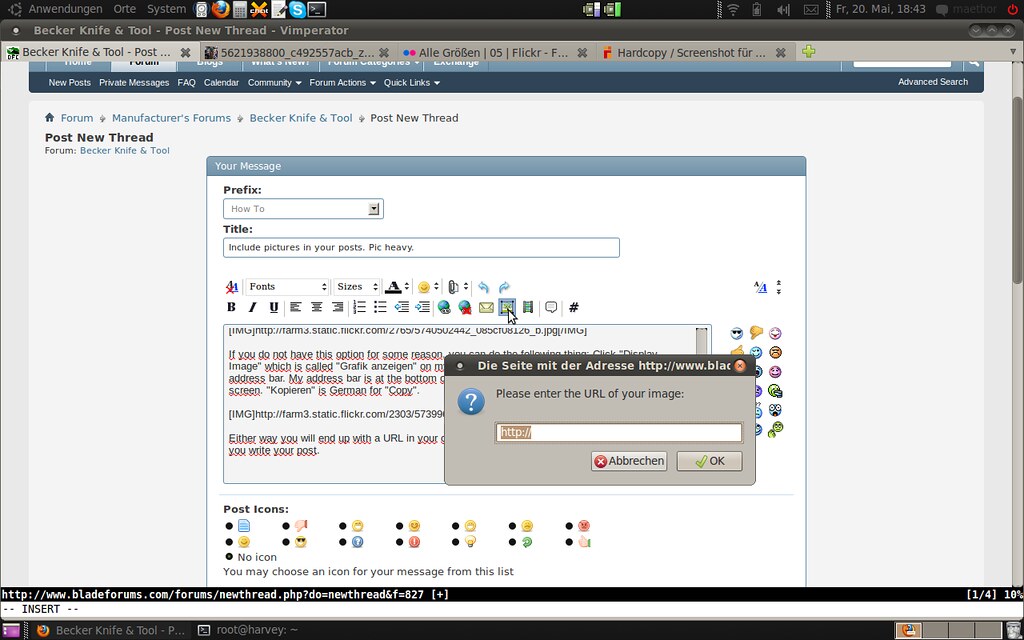Viewport: 1024px width, 640px height.
Task: Click the Remove Text Formatting icon
Action: tap(231, 287)
